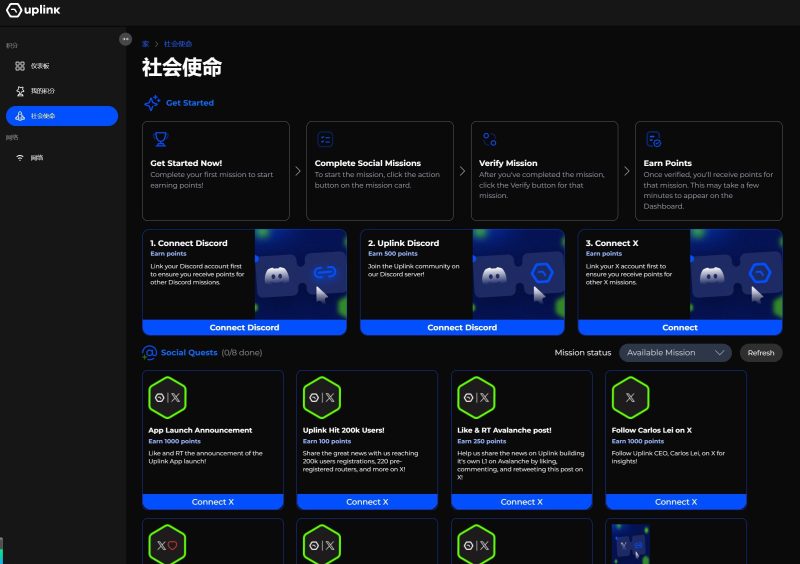
Task: Click image thumbnail on bottom-right quest card
Action: [x=631, y=544]
